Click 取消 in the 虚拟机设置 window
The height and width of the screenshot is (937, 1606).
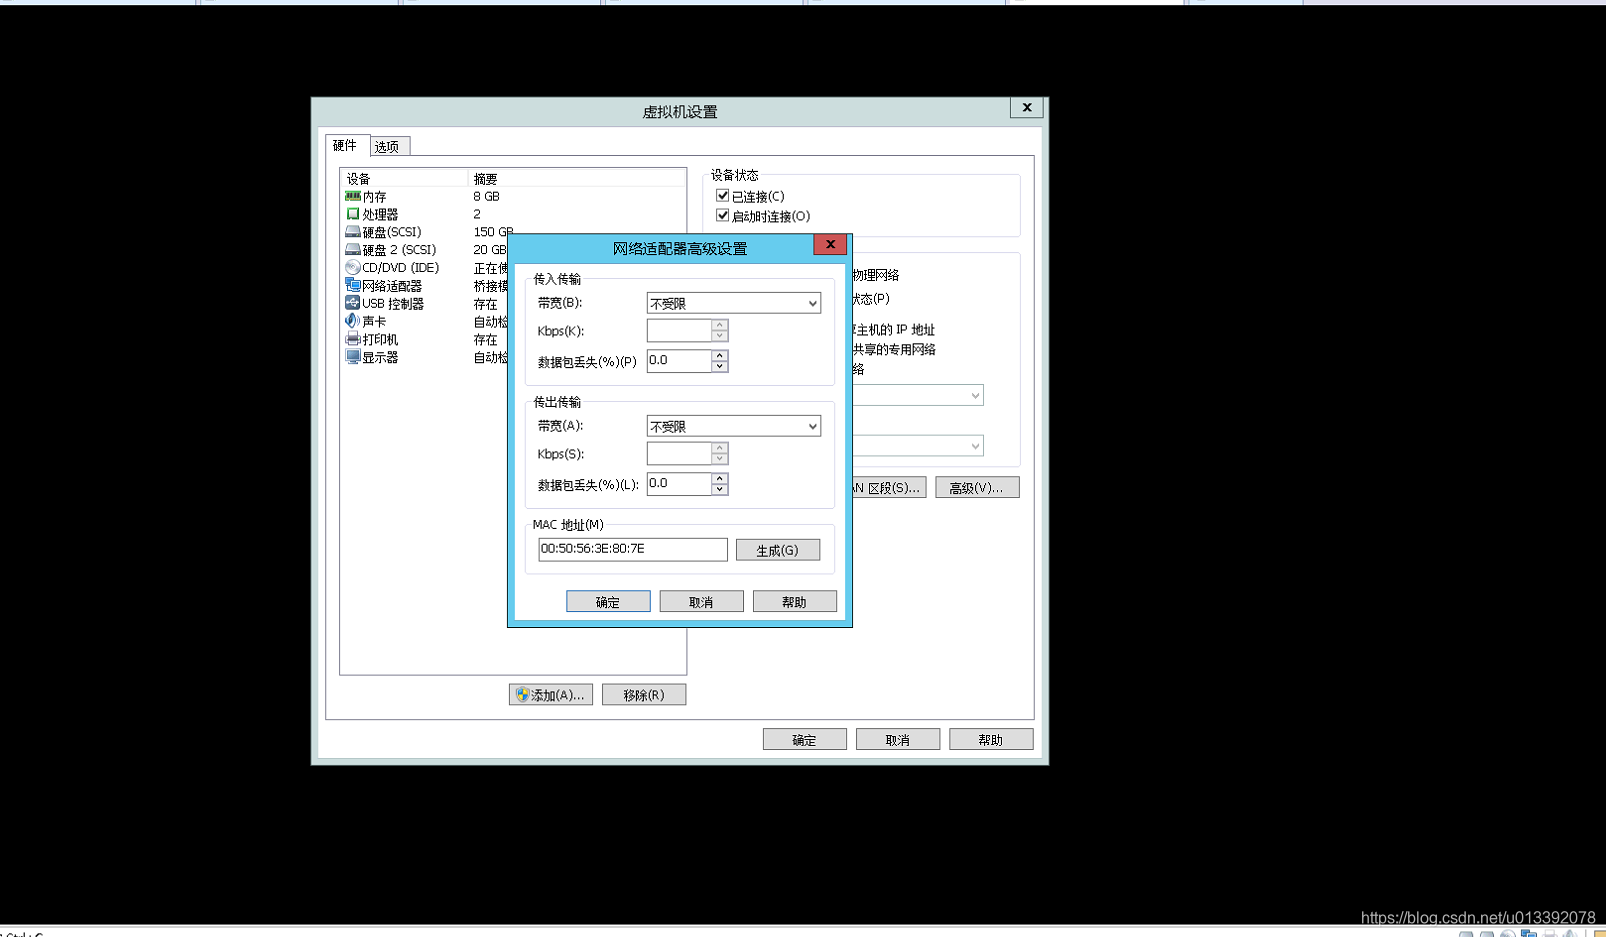pos(898,739)
